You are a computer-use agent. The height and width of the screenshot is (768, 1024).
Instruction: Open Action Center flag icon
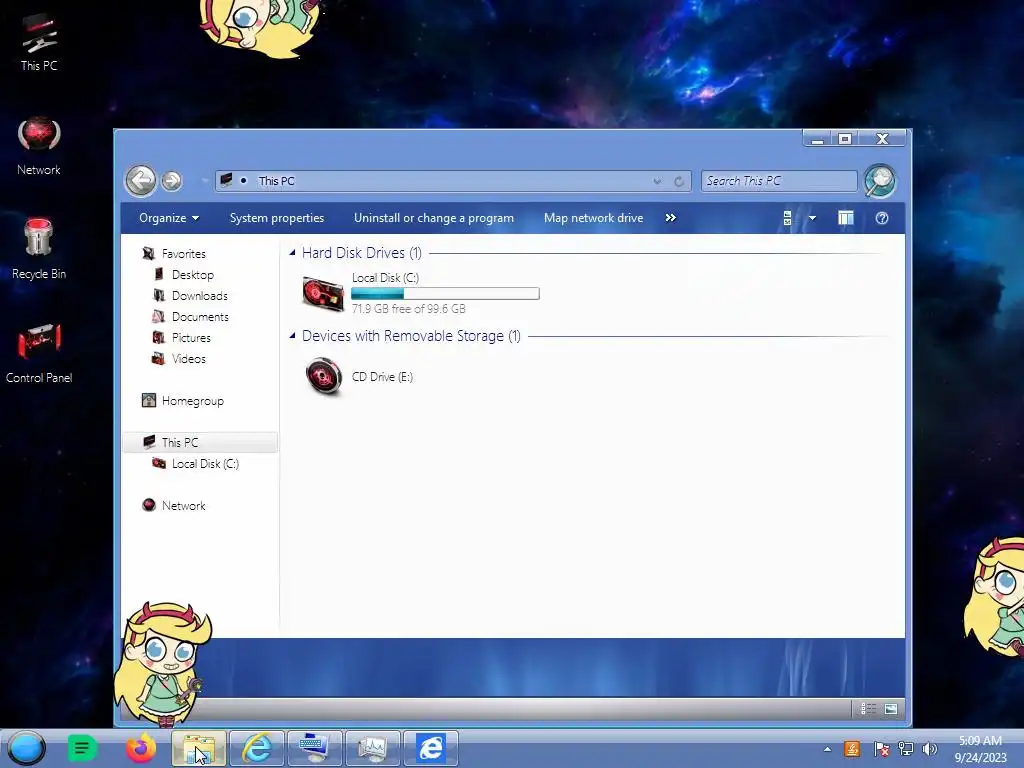(881, 749)
